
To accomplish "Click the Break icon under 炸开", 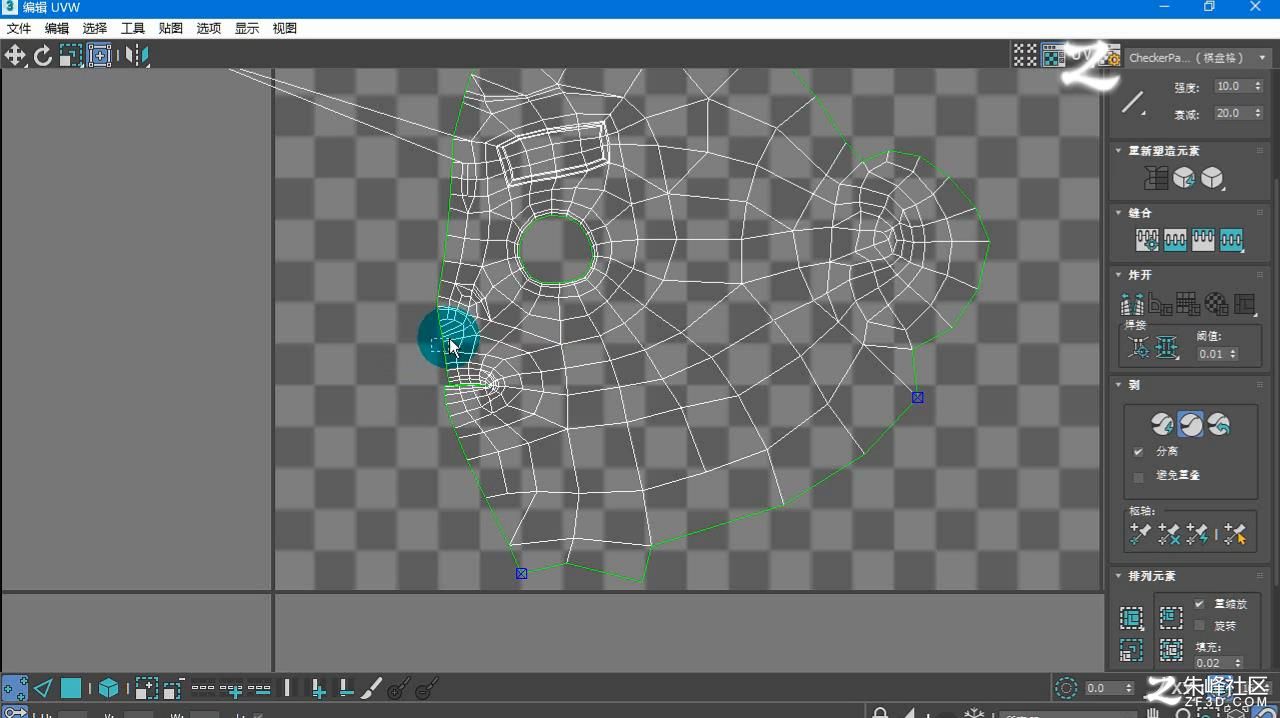I will pos(1132,302).
